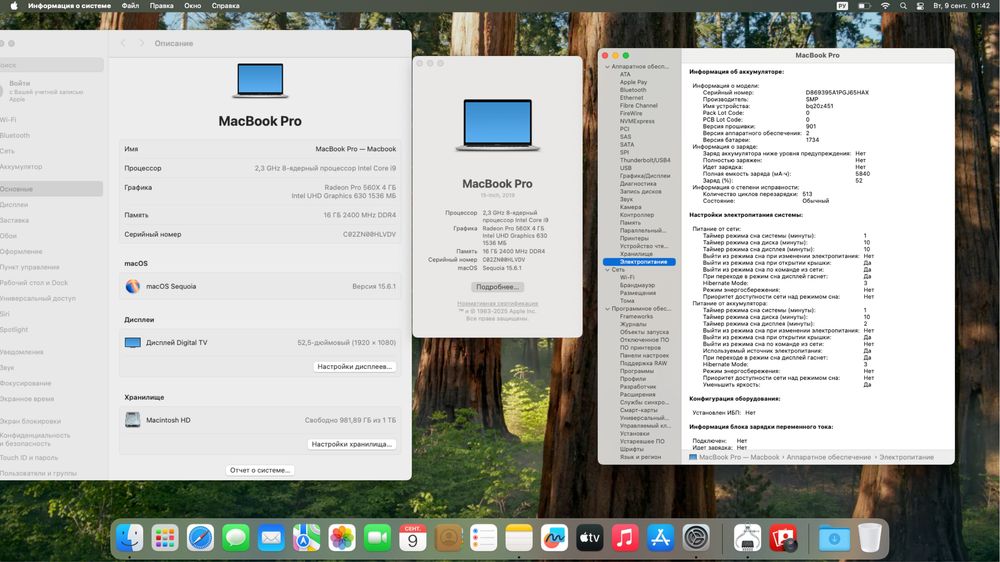Open Launchpad from the Dock
Screen dimensions: 1000x562
click(x=165, y=538)
